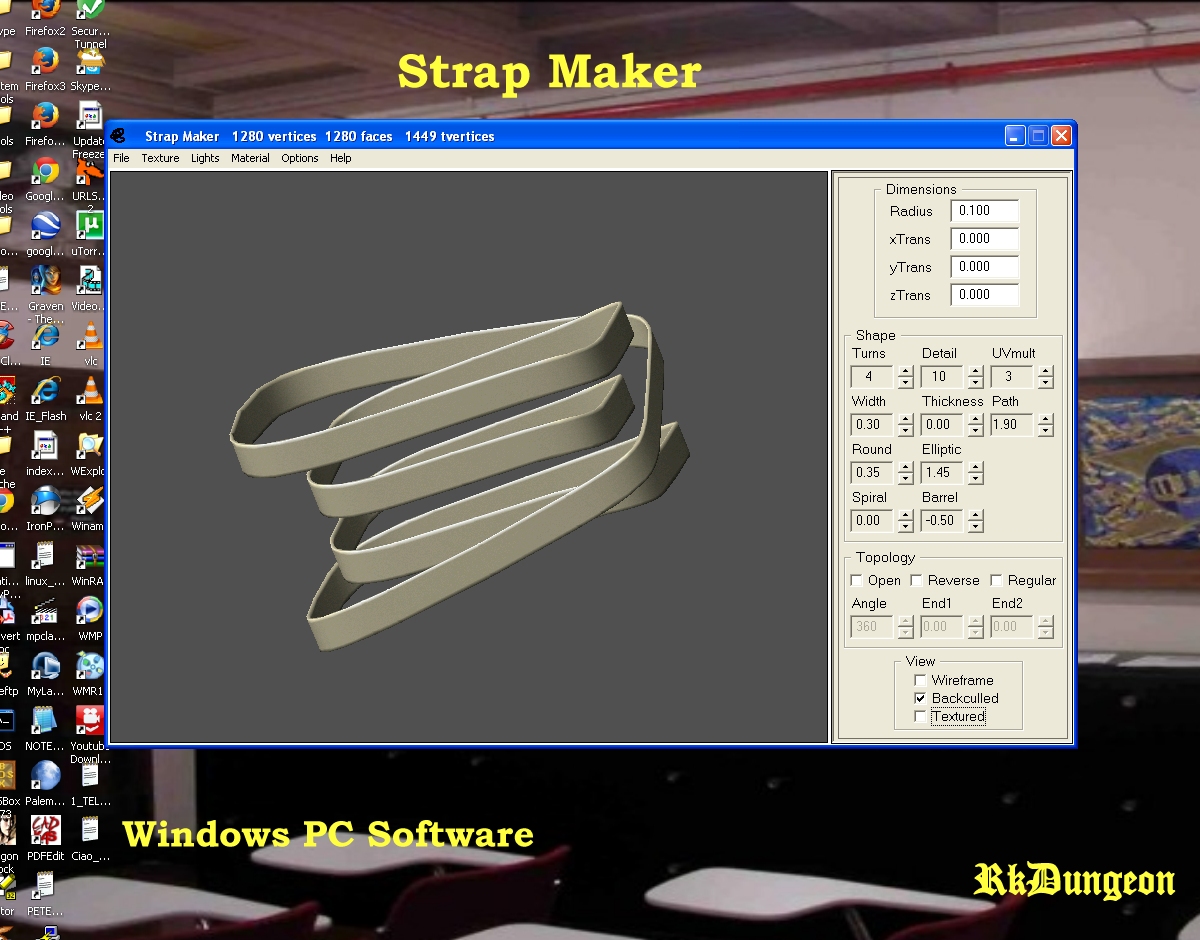This screenshot has width=1200, height=940.
Task: Click the Strap Maker title bar app icon
Action: pos(119,136)
